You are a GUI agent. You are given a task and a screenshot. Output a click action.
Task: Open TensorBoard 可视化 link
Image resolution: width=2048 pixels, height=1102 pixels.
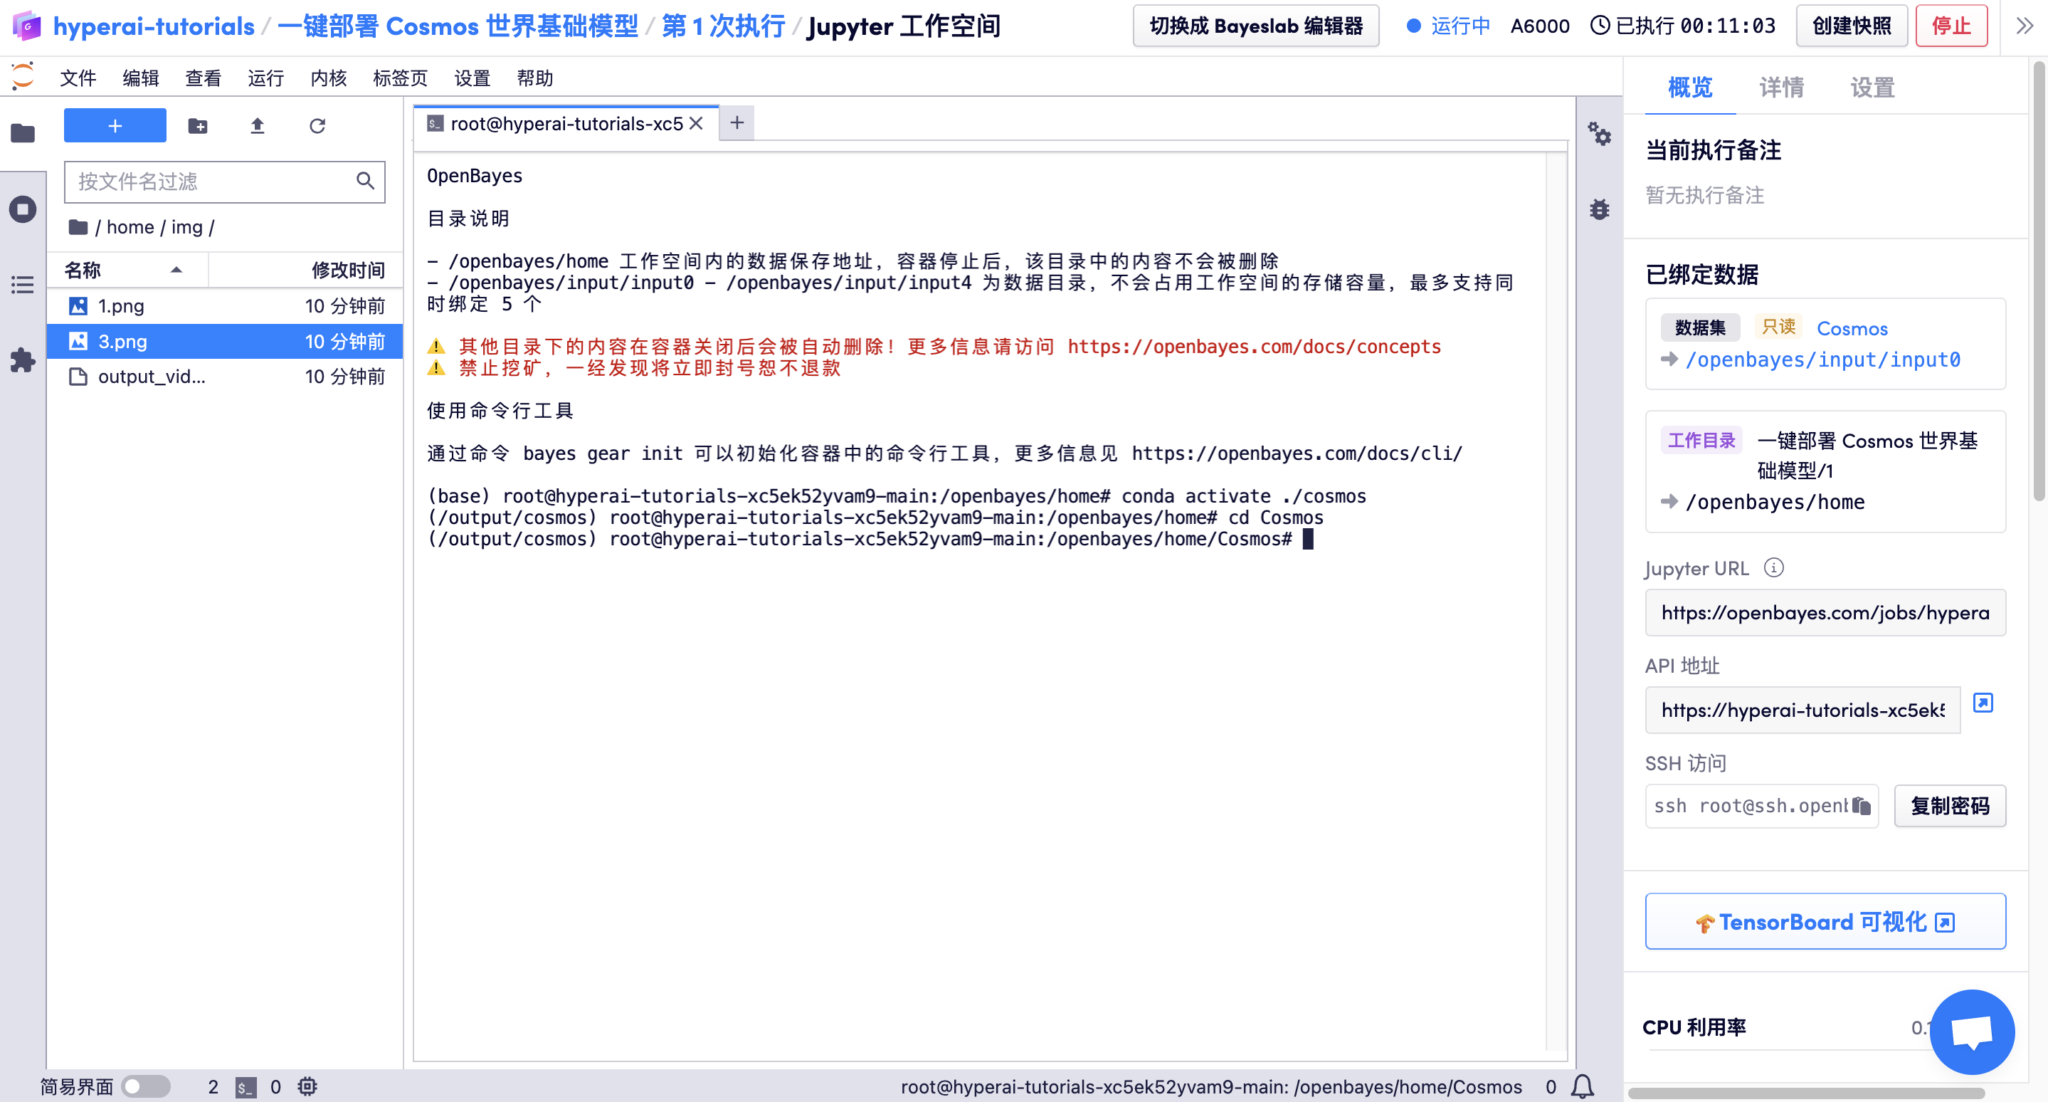click(1825, 922)
